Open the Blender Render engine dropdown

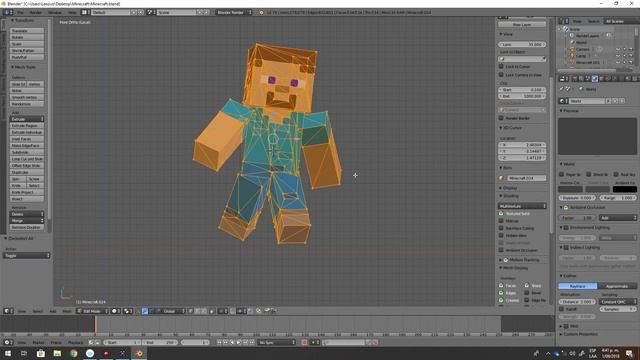[234, 13]
